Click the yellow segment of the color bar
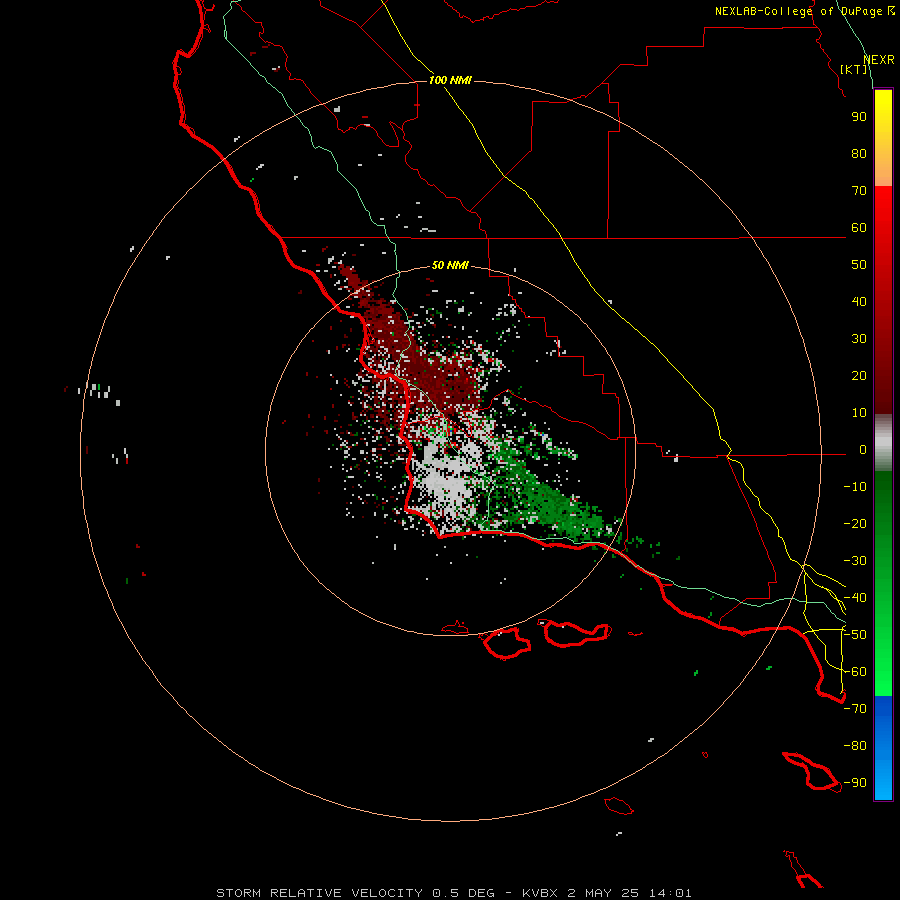 [x=883, y=138]
